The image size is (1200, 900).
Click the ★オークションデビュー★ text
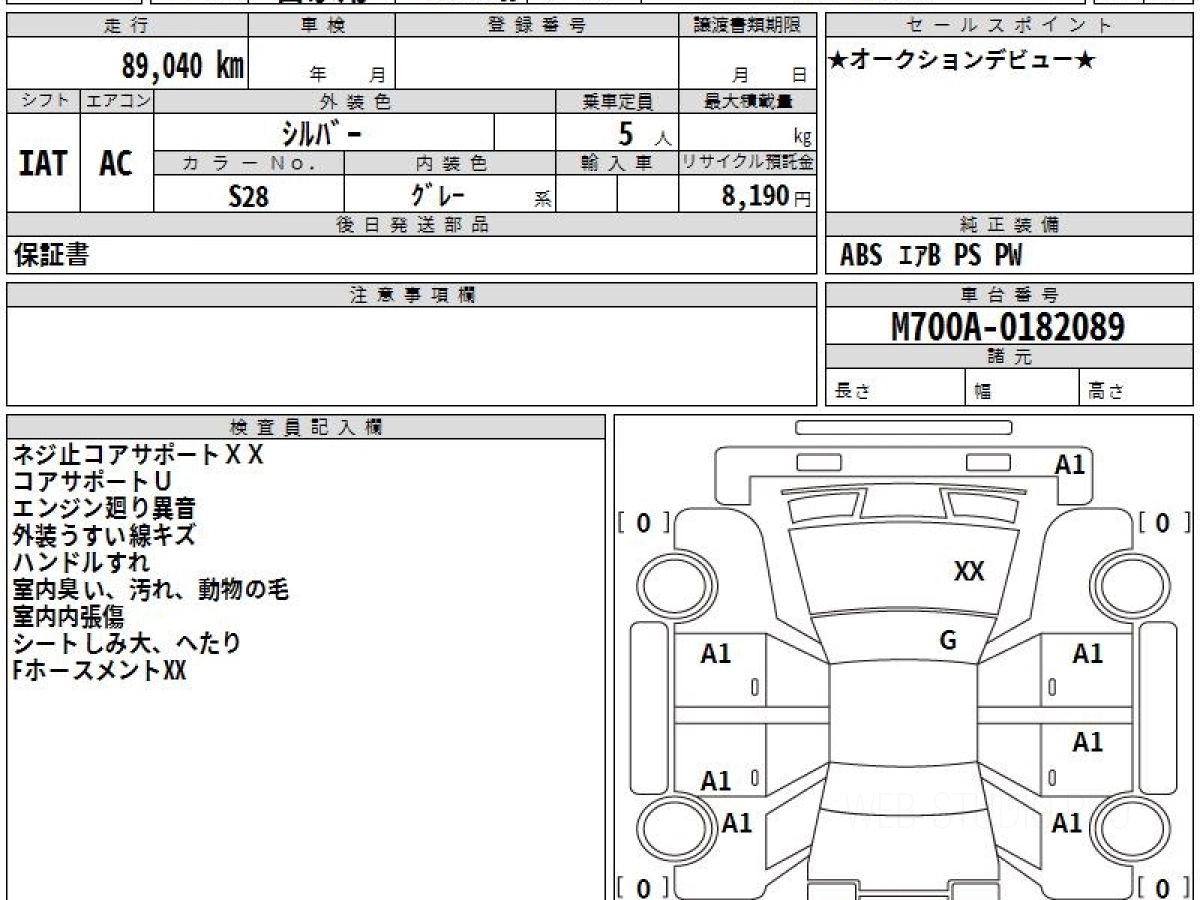[962, 61]
